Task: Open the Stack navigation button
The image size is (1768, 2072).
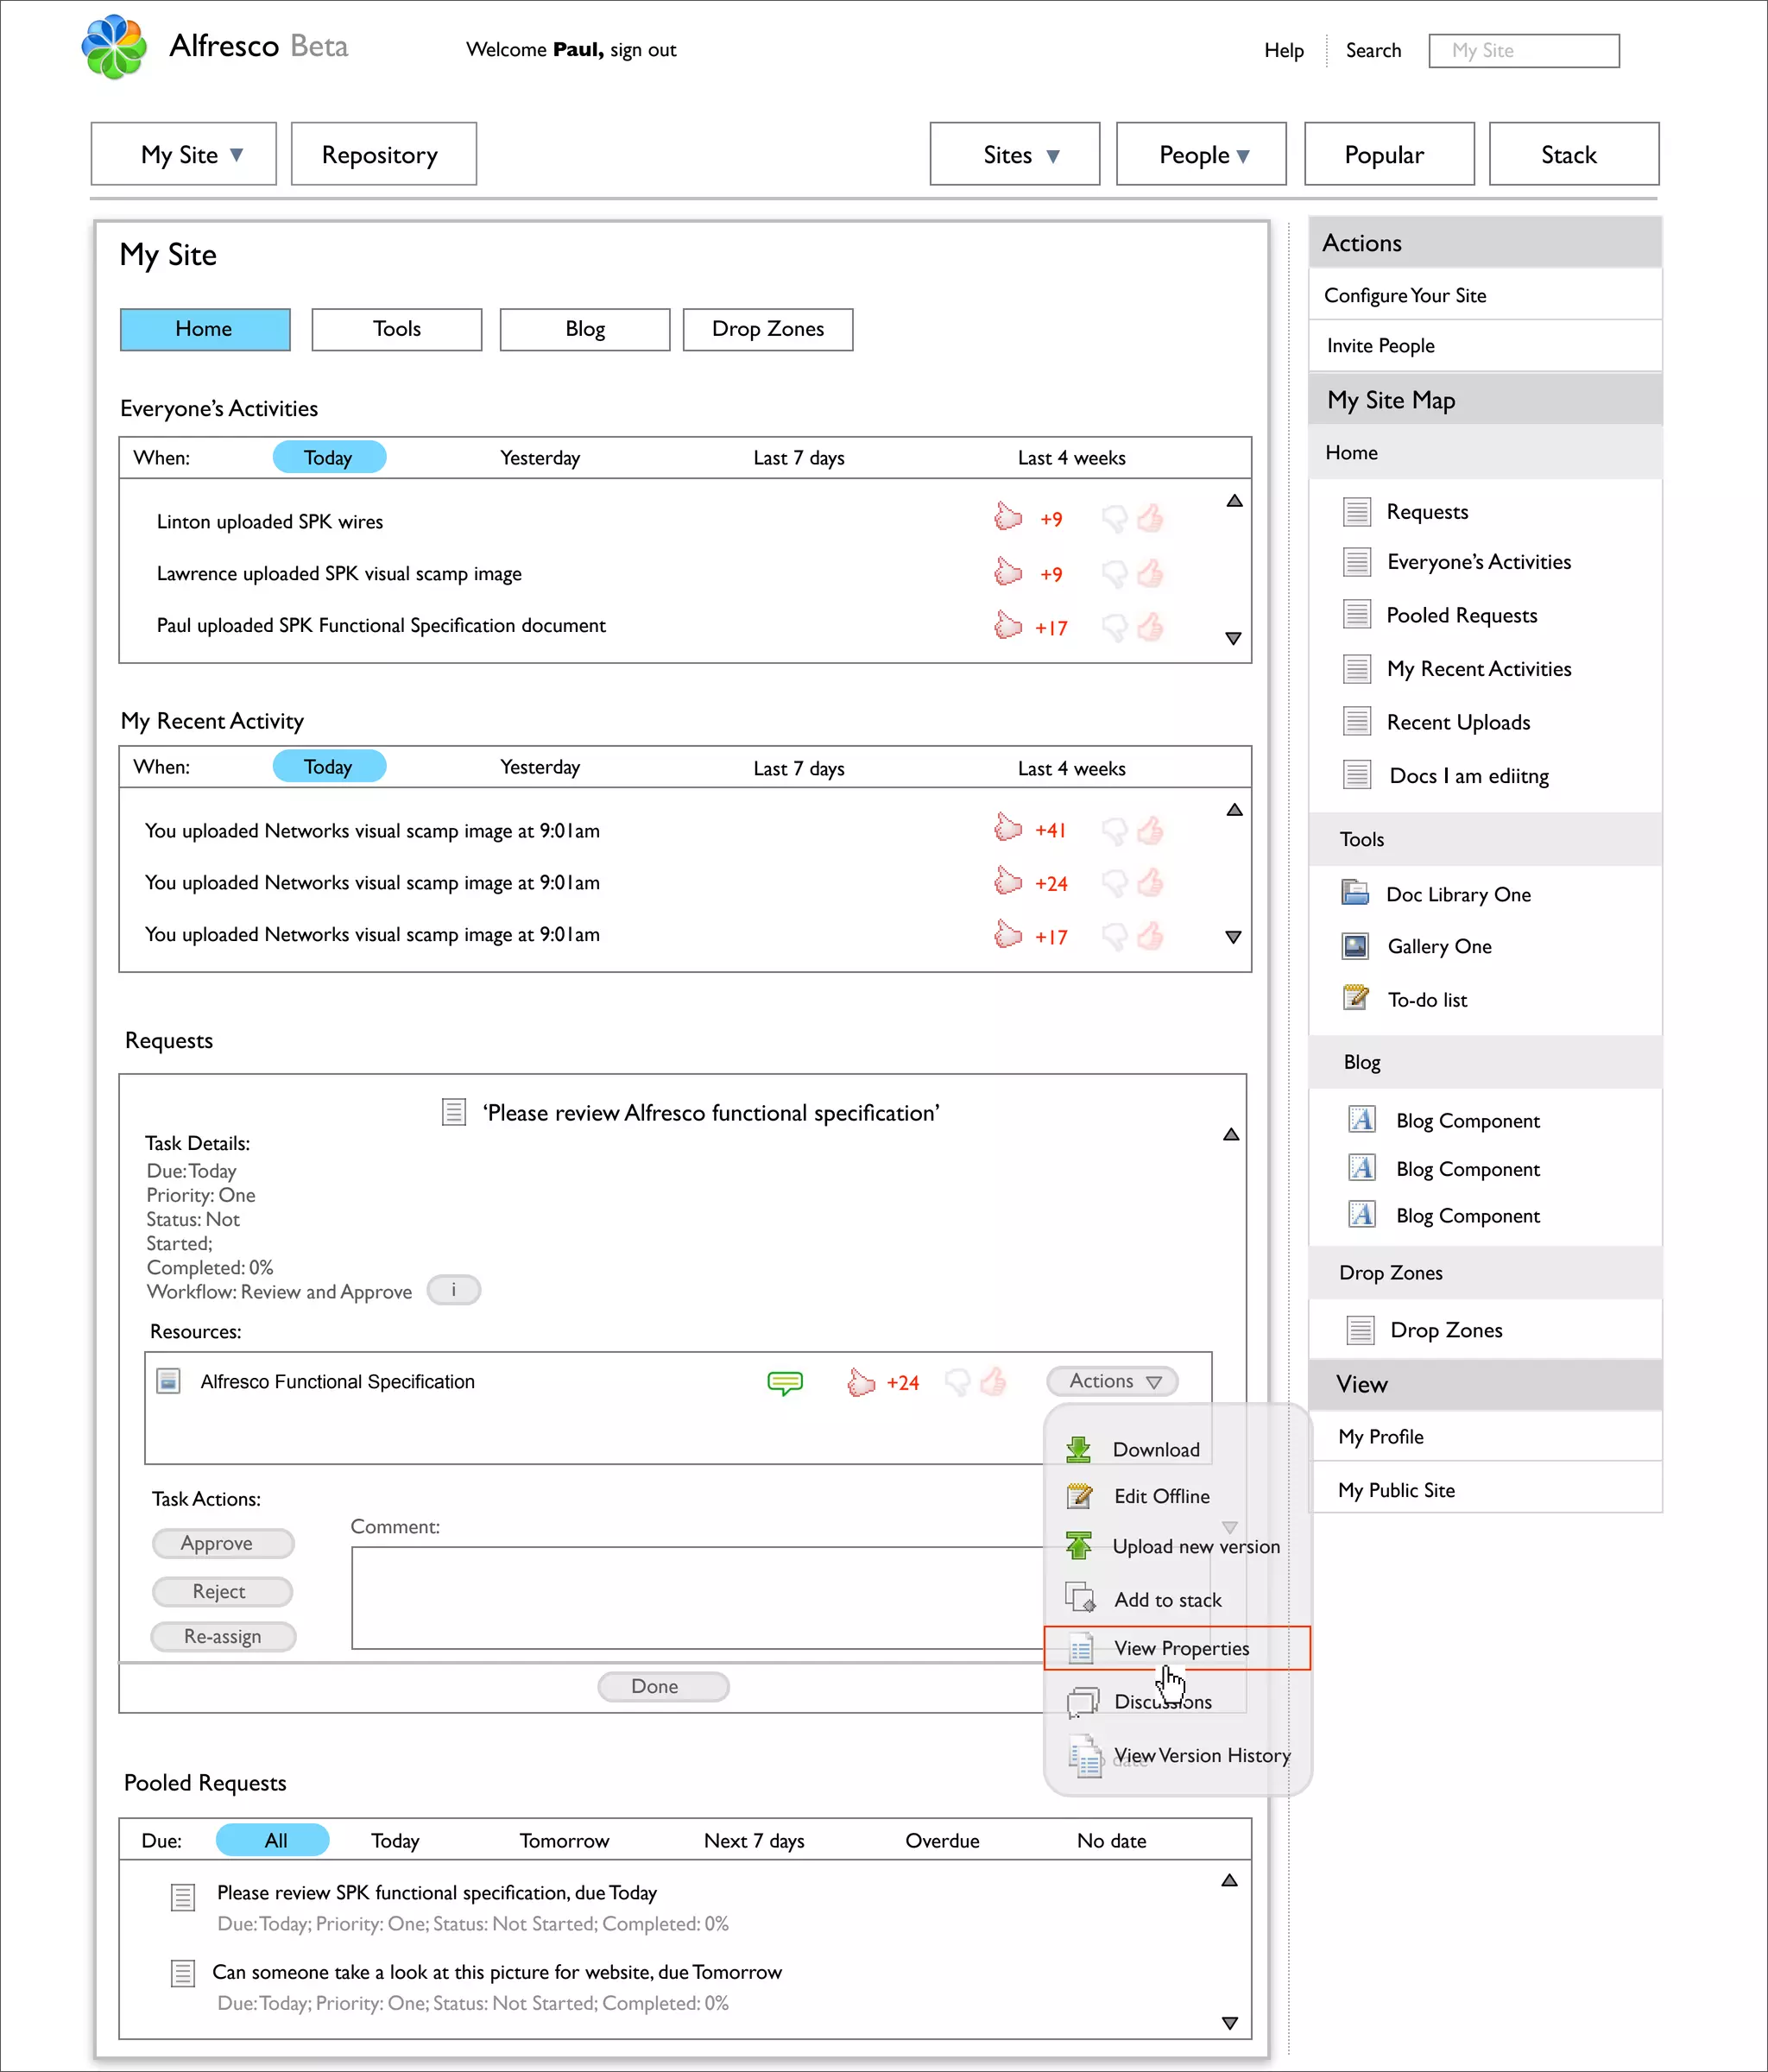Action: tap(1574, 154)
